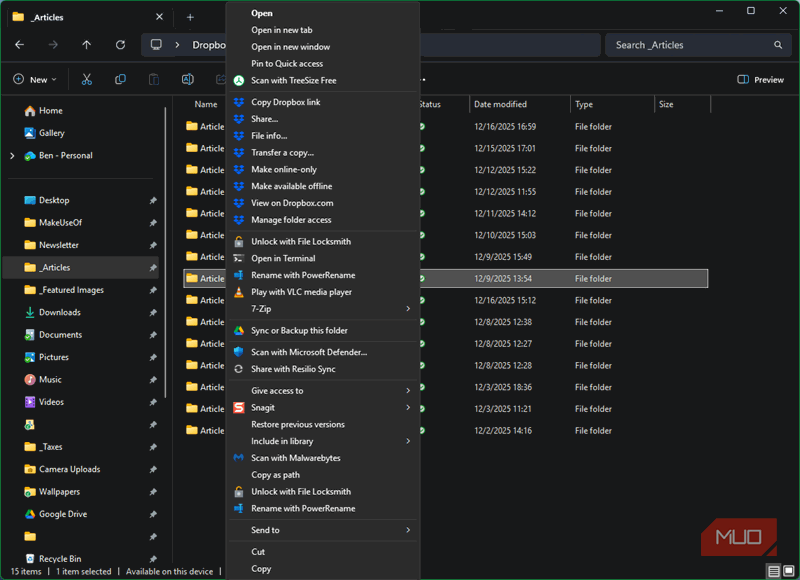Viewport: 800px width, 580px height.
Task: Choose Sync or Backup this folder
Action: pyautogui.click(x=322, y=331)
